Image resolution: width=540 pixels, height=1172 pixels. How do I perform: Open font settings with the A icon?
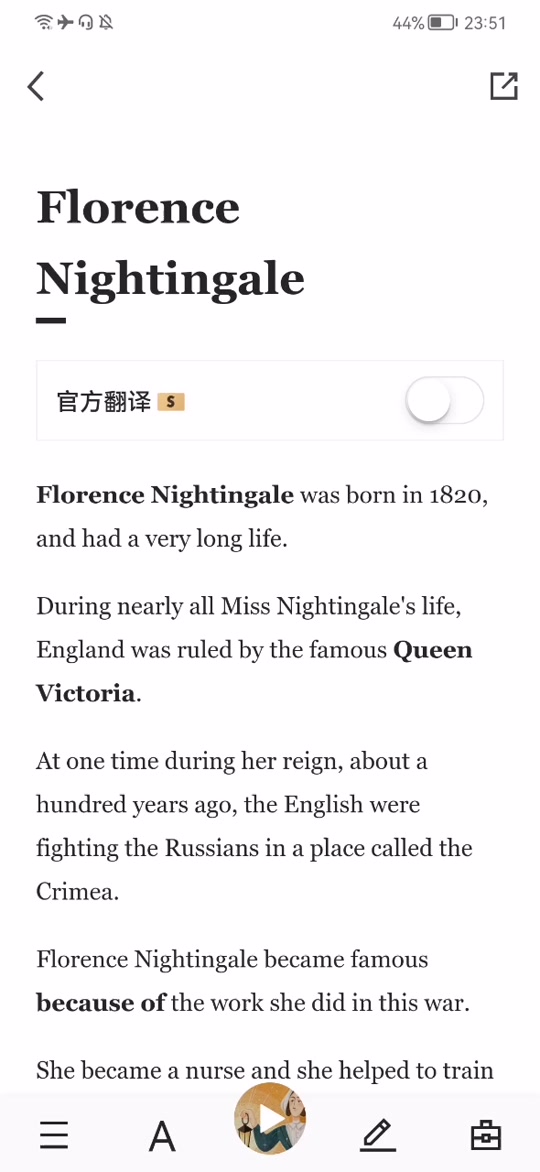pos(162,1137)
